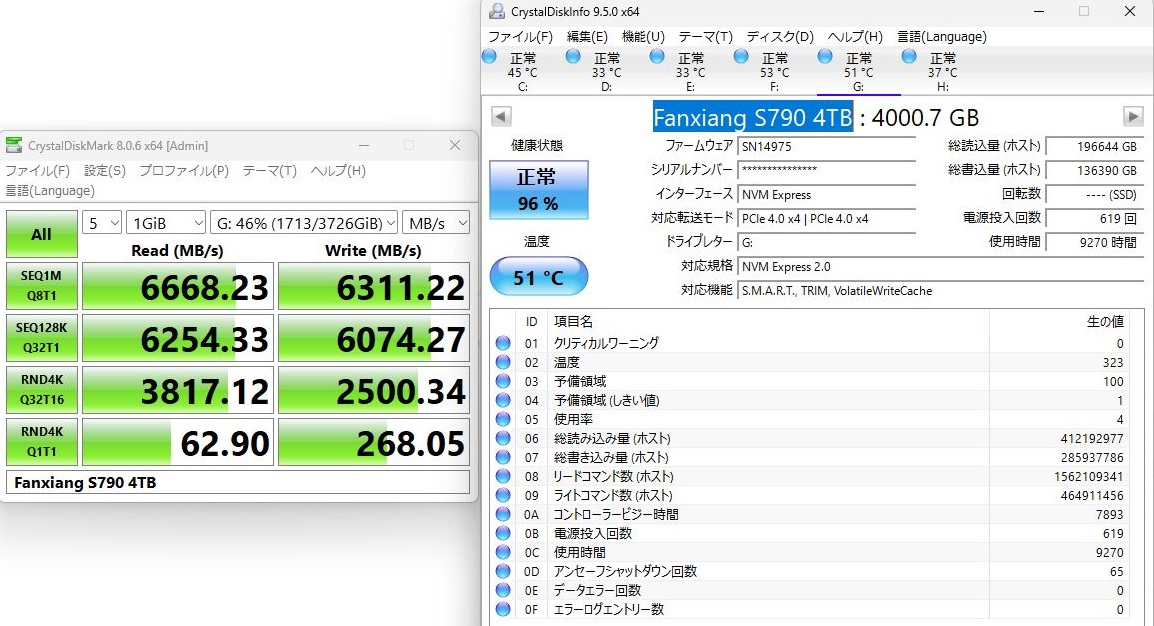The width and height of the screenshot is (1154, 626).
Task: Select drive F: status icon at 53 °C
Action: click(x=741, y=57)
